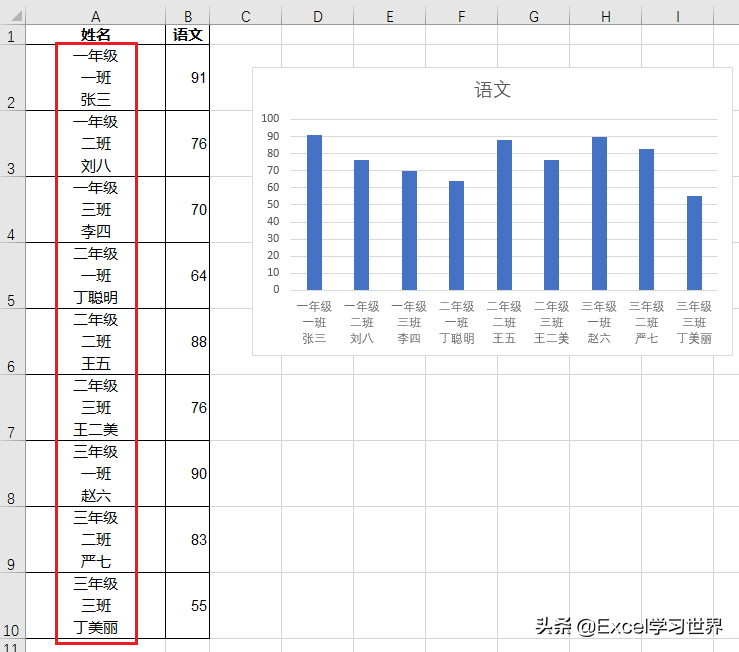Click the score cell 91

(188, 78)
